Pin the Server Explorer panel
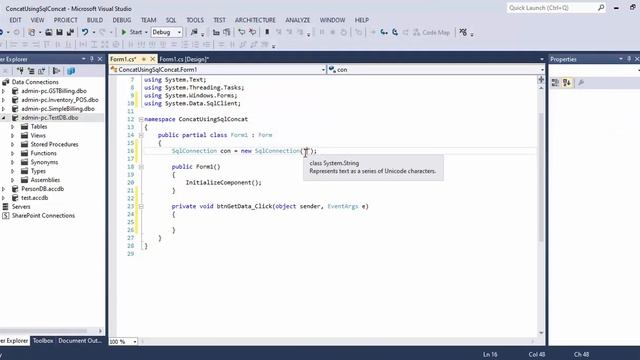Viewport: 640px width, 360px height. (91, 59)
